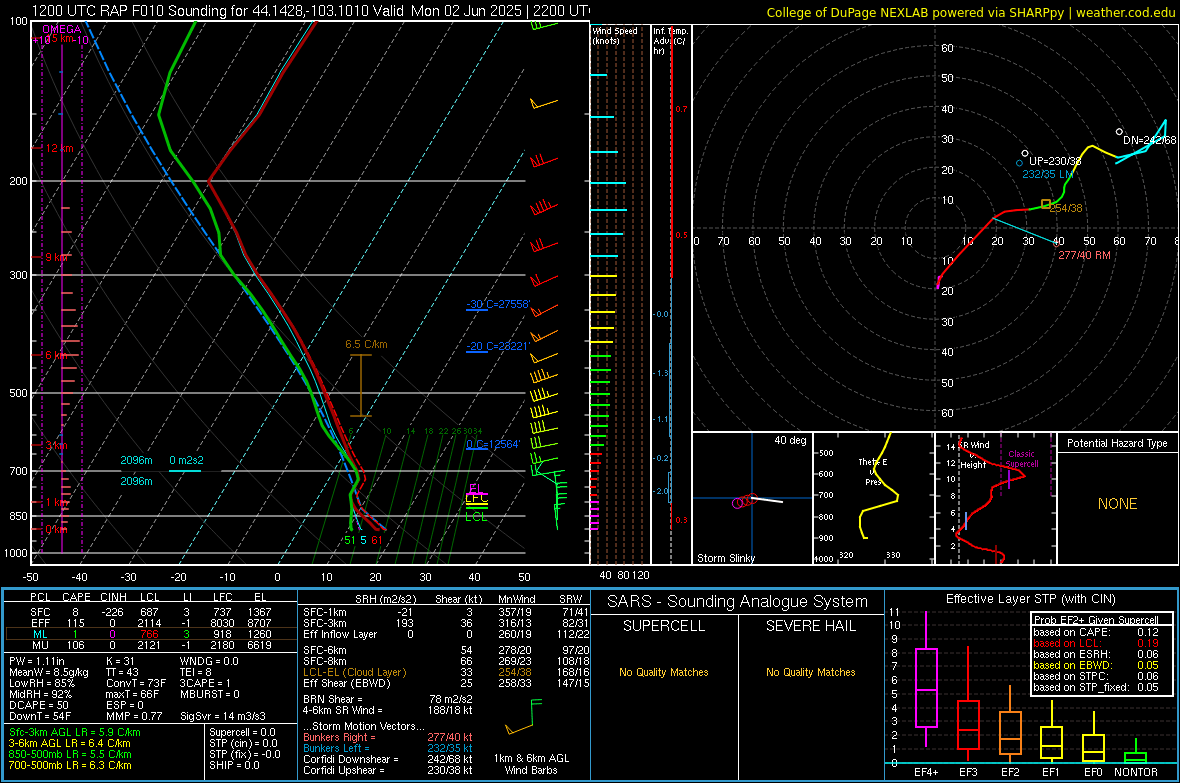The width and height of the screenshot is (1180, 783).
Task: Select the SFC parcel row
Action: (151, 612)
